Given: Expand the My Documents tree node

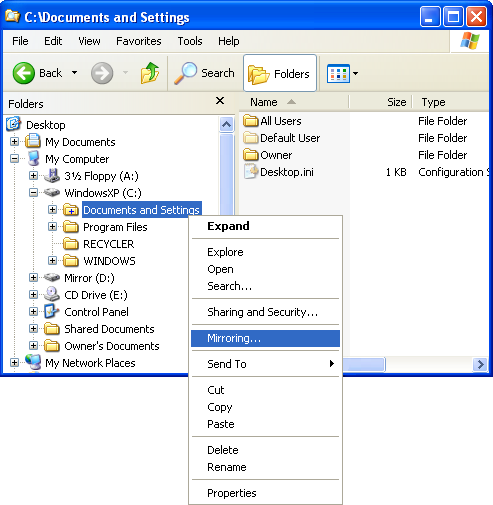Looking at the screenshot, I should (14, 141).
